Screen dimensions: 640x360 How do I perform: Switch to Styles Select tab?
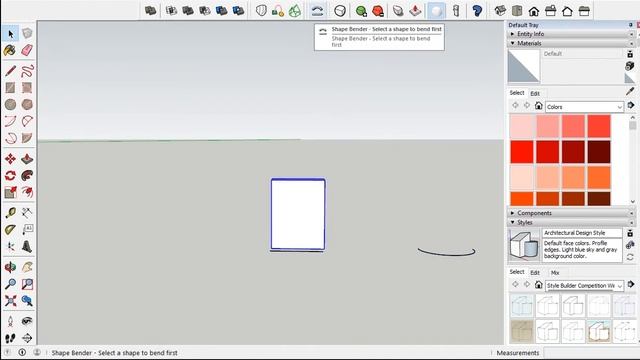coord(517,272)
